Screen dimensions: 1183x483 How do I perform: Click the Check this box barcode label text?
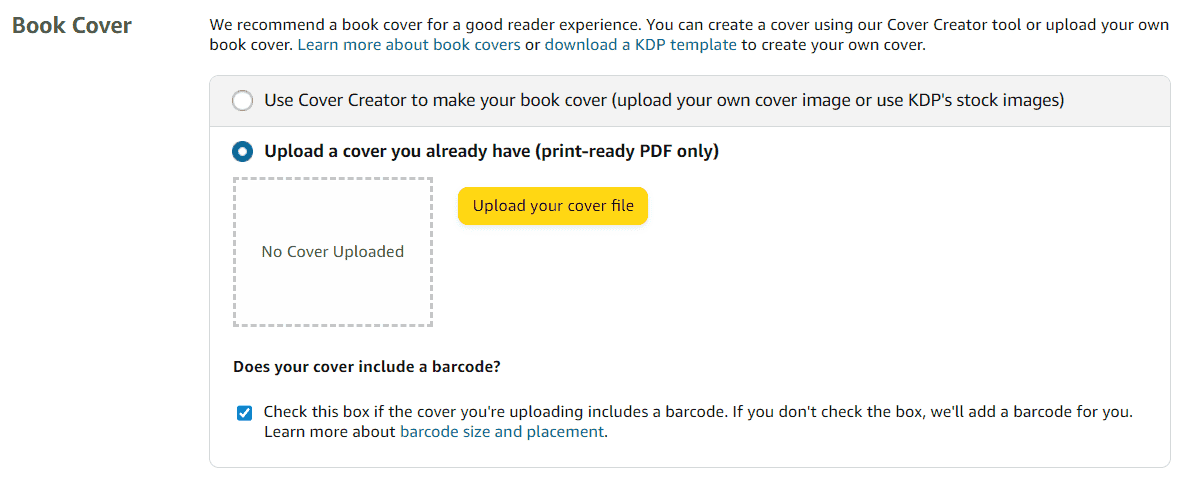(x=699, y=423)
